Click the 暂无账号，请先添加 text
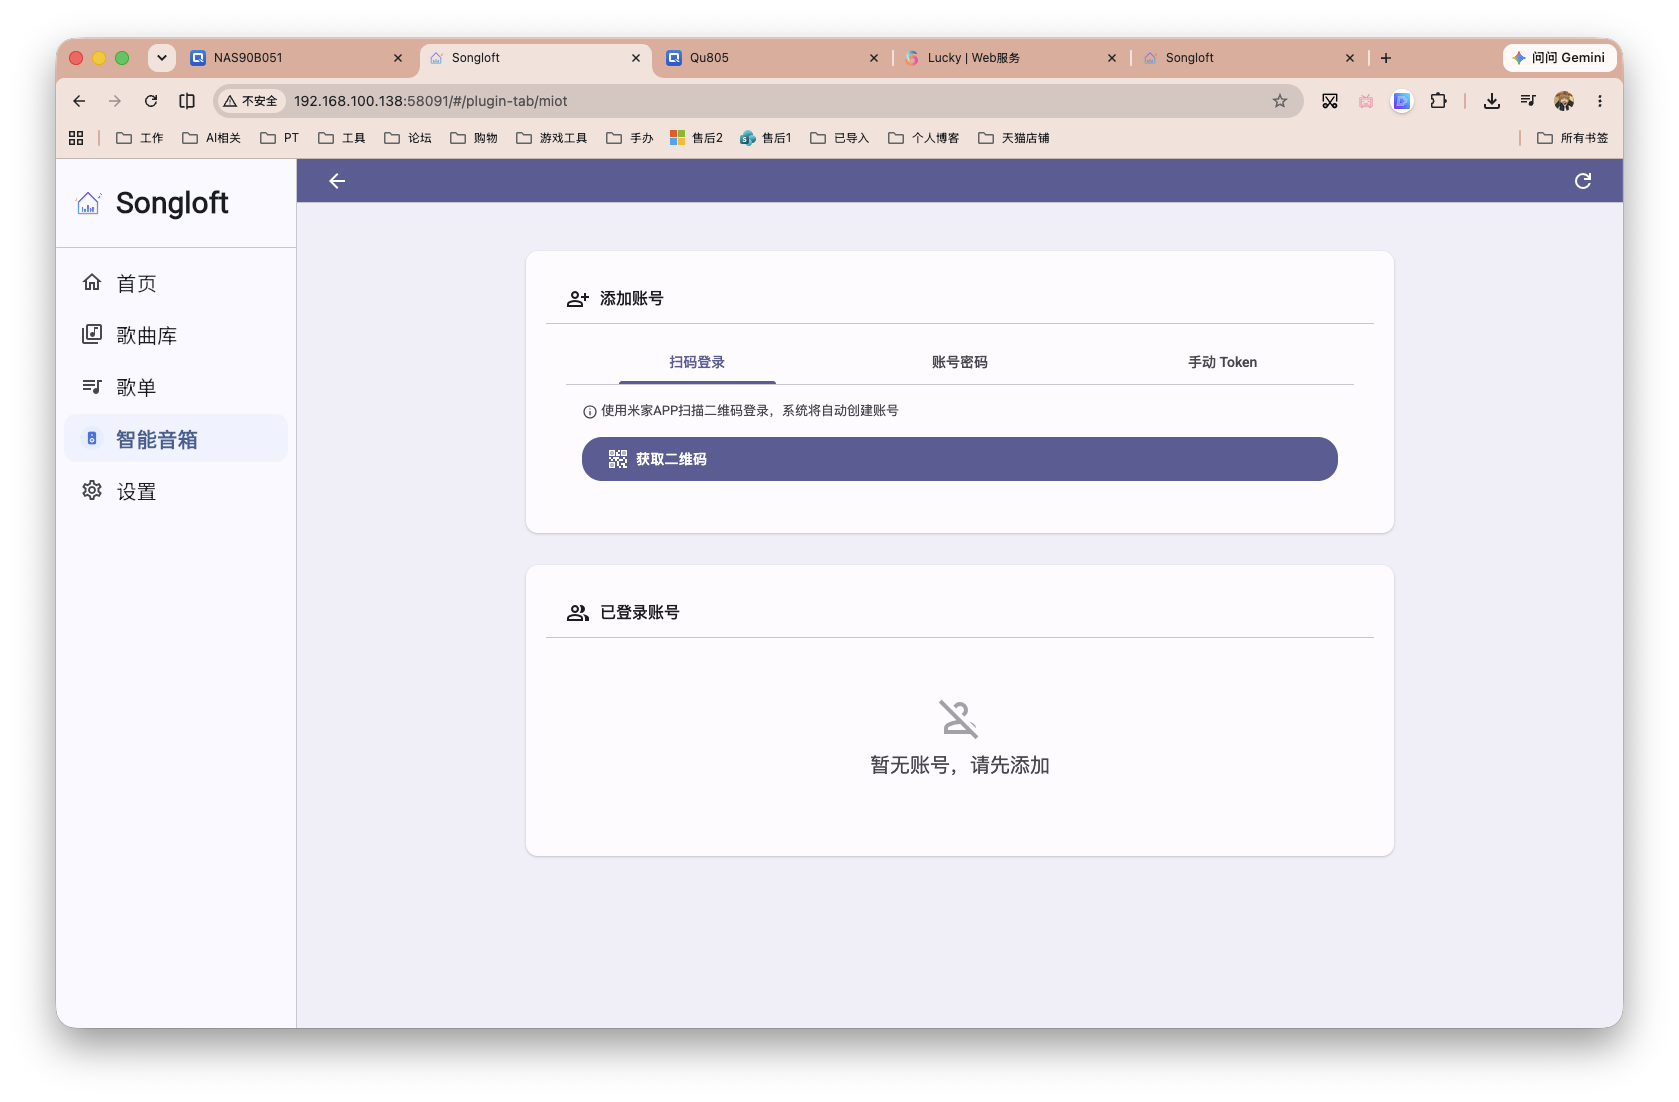Image resolution: width=1679 pixels, height=1102 pixels. (960, 765)
